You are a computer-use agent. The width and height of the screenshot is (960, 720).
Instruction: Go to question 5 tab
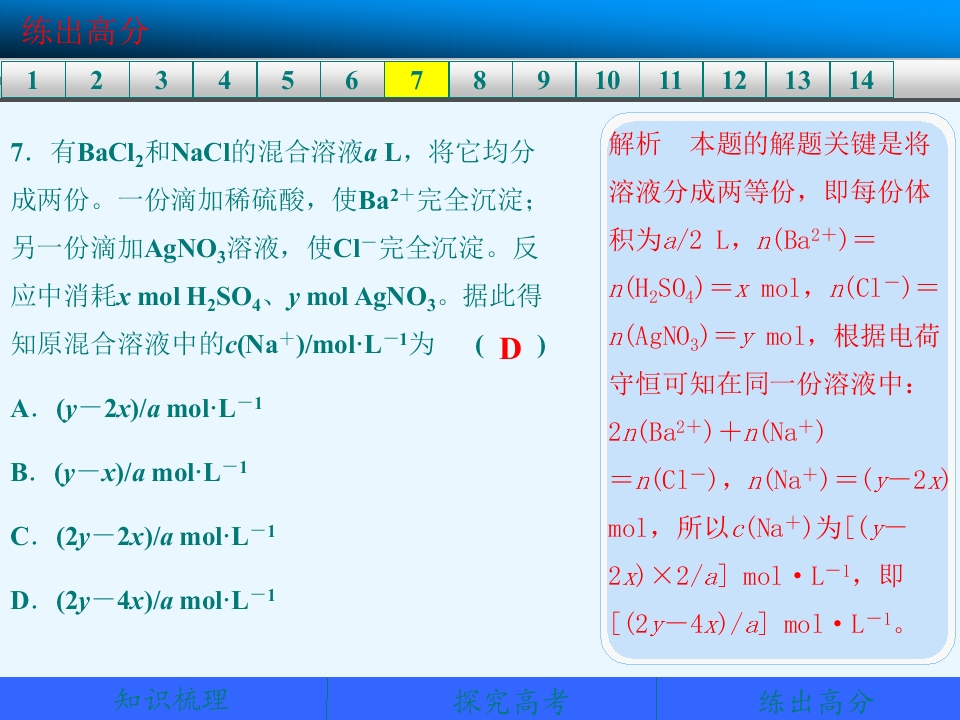tap(288, 80)
